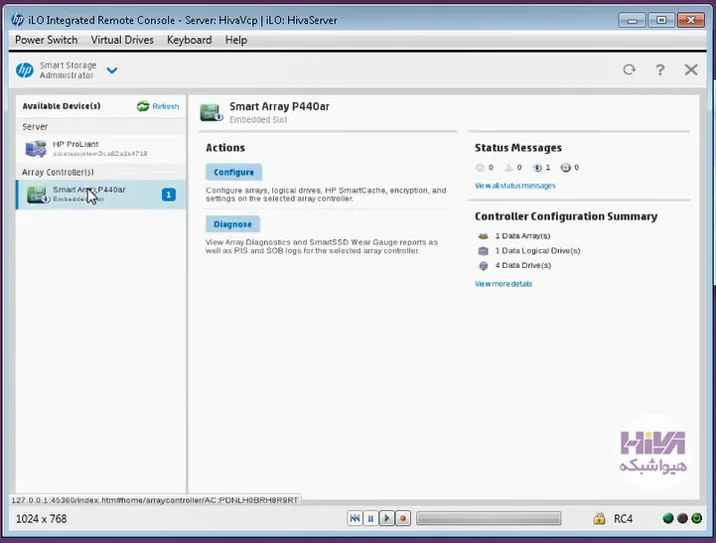Click the informational status icon showing 1
The width and height of the screenshot is (716, 543).
[537, 168]
